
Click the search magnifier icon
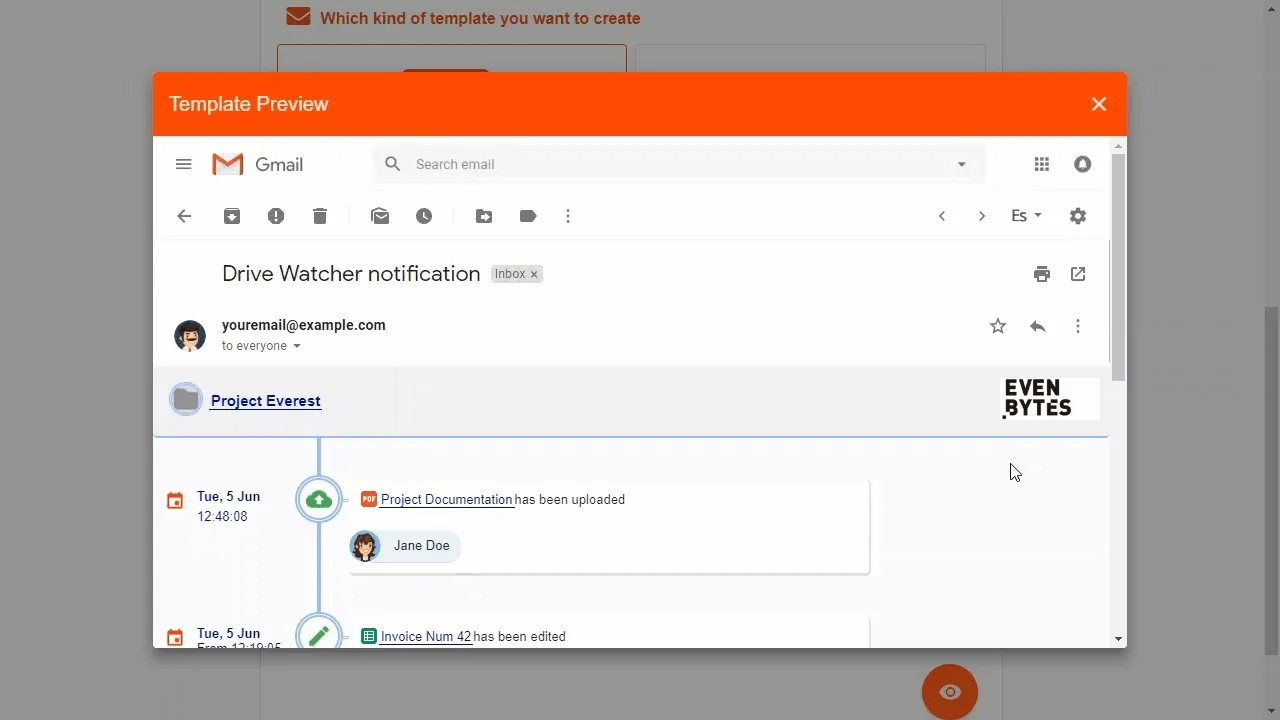pos(393,164)
